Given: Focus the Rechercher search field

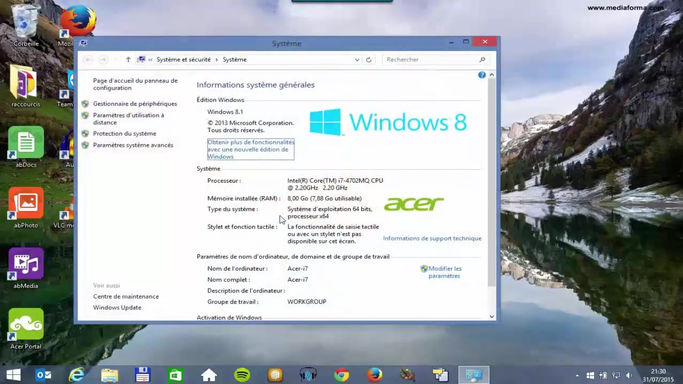Looking at the screenshot, I should (435, 60).
